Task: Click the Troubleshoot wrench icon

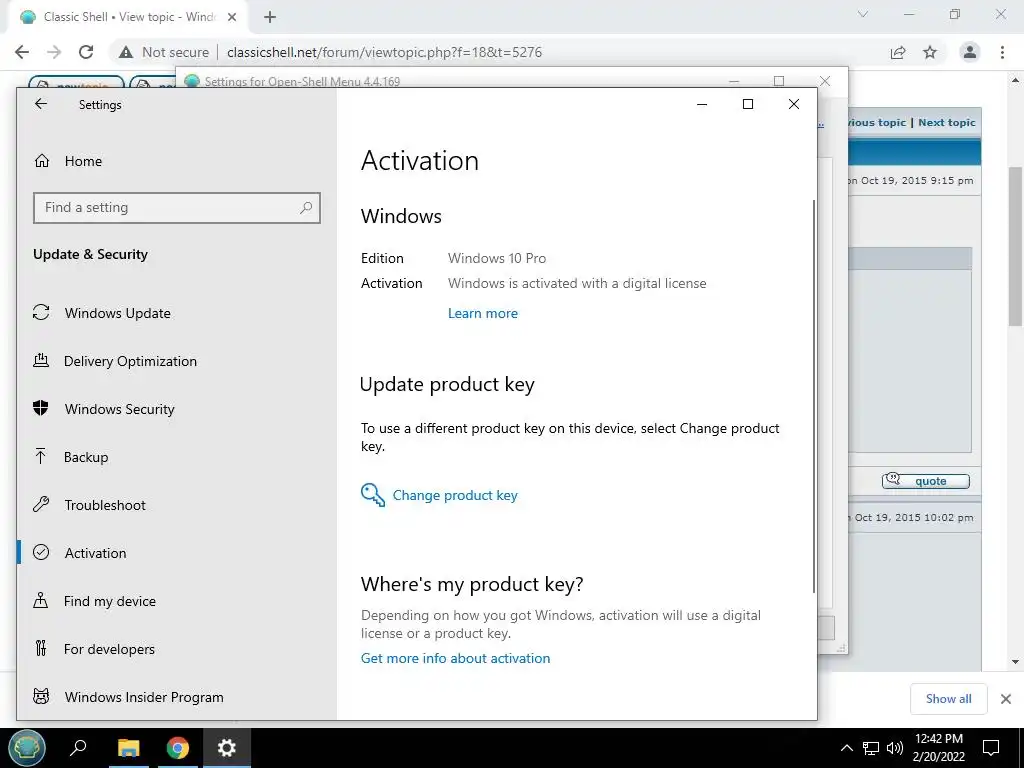Action: [x=41, y=504]
